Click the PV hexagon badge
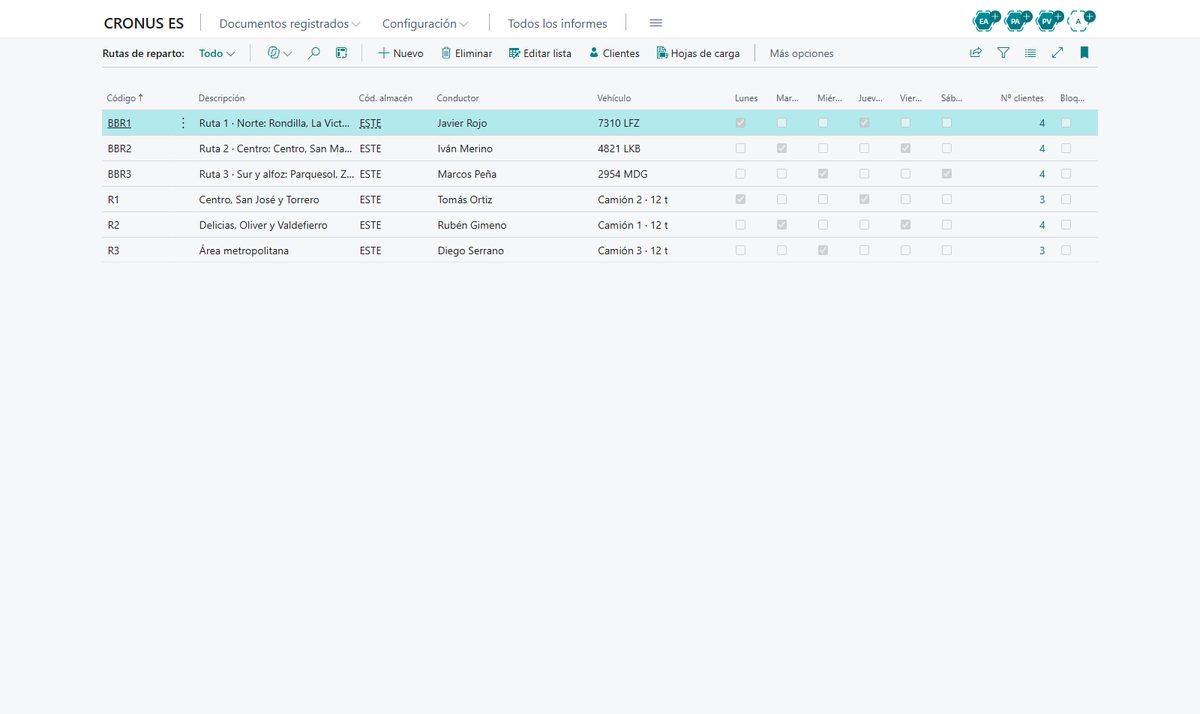1200x714 pixels. (x=1047, y=20)
